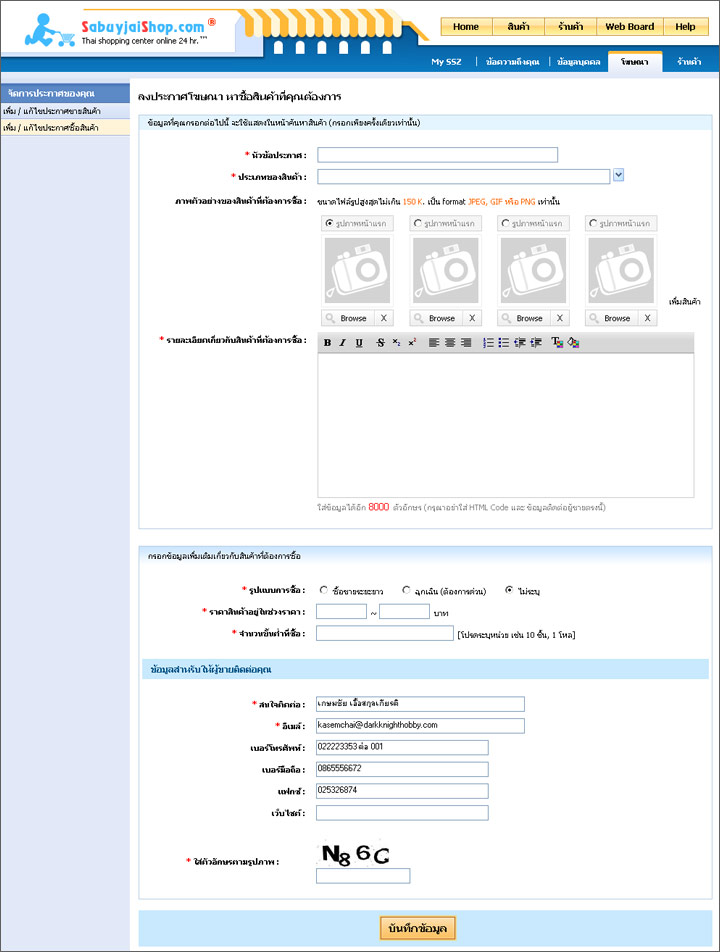
Task: Select the long-term trade radio option
Action: (x=324, y=590)
